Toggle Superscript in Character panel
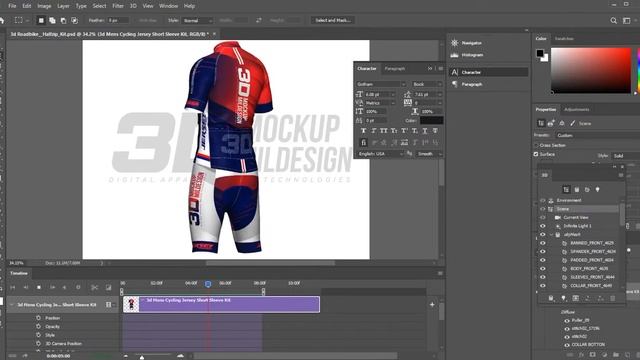Image resolution: width=640 pixels, height=360 pixels. click(x=404, y=131)
